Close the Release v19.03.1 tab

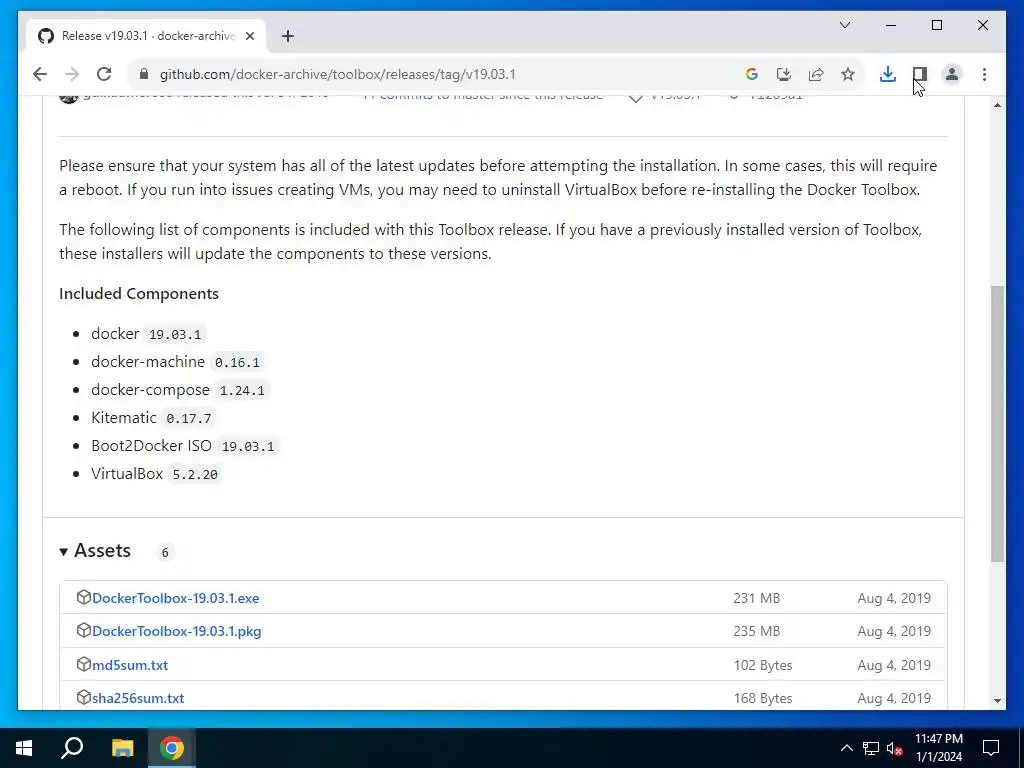(x=249, y=36)
